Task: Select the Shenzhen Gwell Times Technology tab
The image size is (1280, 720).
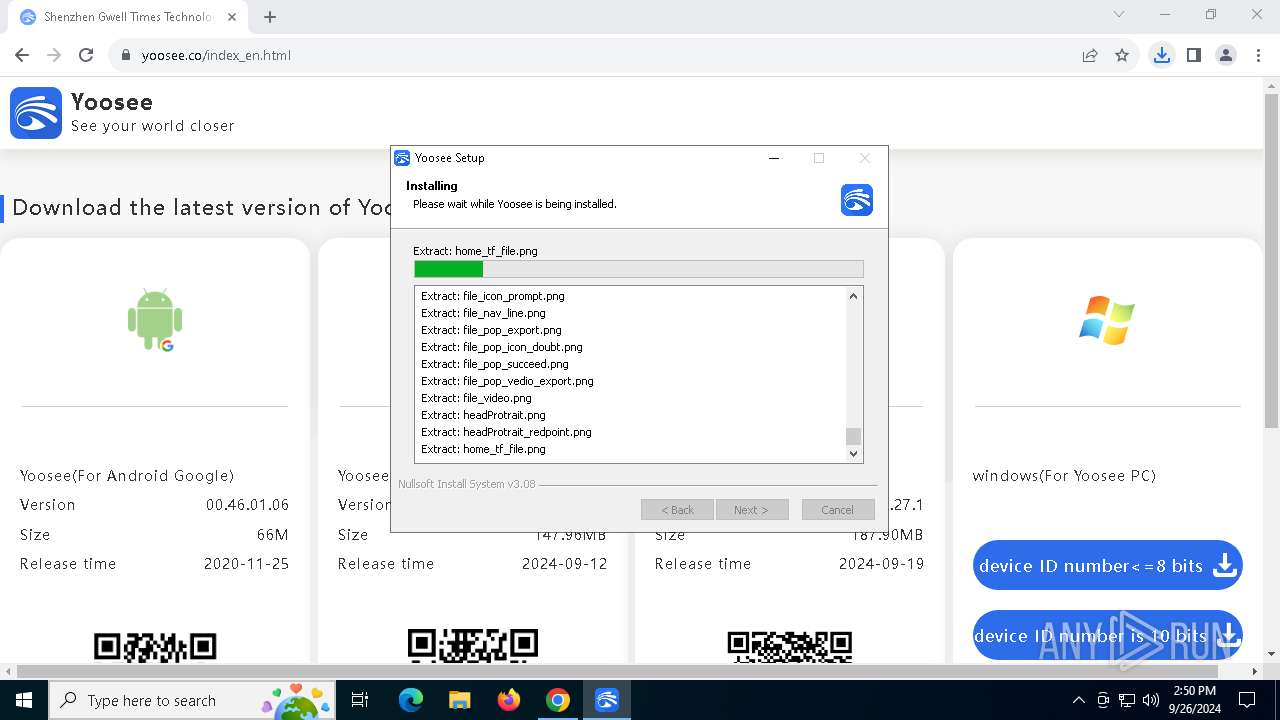Action: 127,17
